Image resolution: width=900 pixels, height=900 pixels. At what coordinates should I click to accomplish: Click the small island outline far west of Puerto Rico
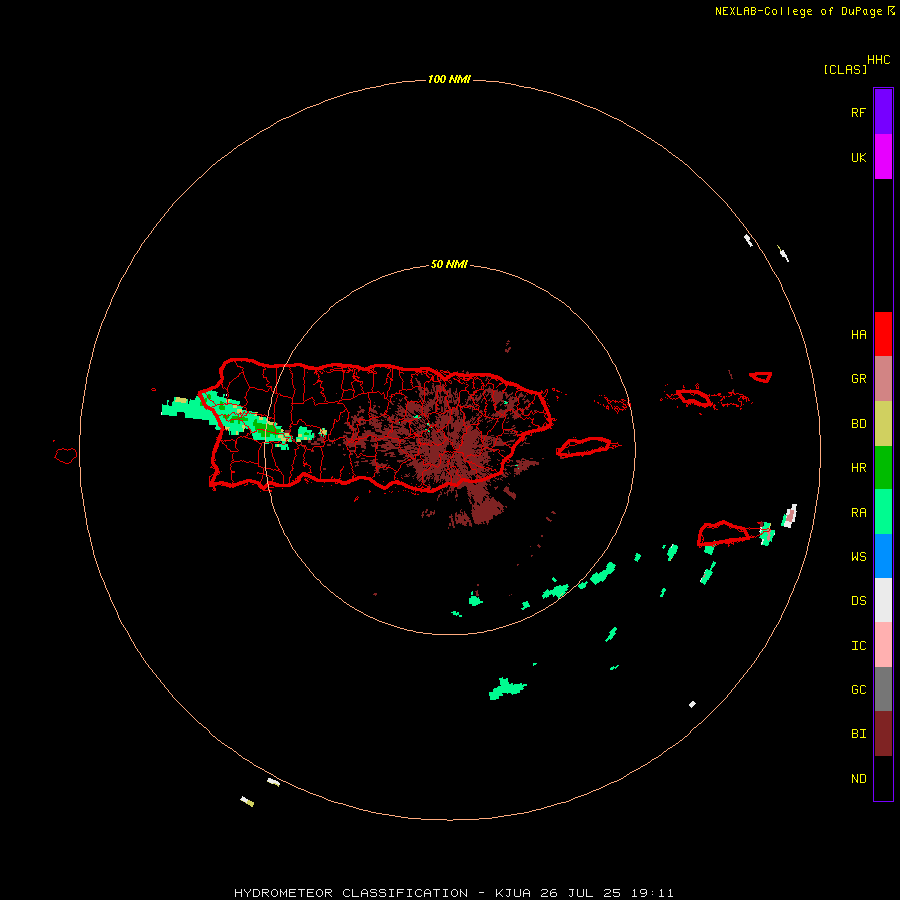[65, 456]
